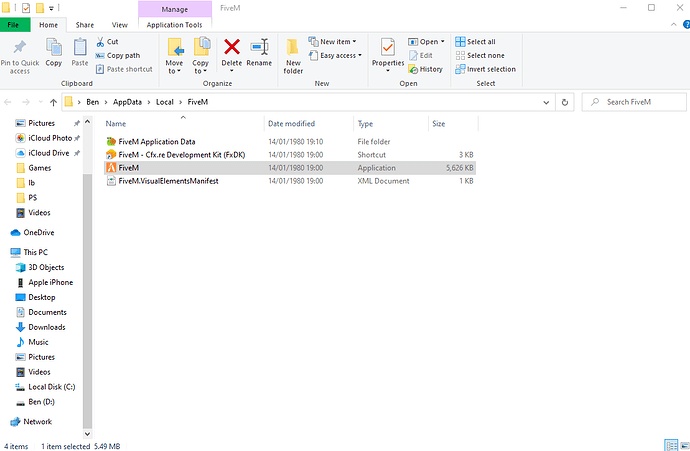Image resolution: width=690 pixels, height=451 pixels.
Task: Click Select none
Action: [x=480, y=55]
